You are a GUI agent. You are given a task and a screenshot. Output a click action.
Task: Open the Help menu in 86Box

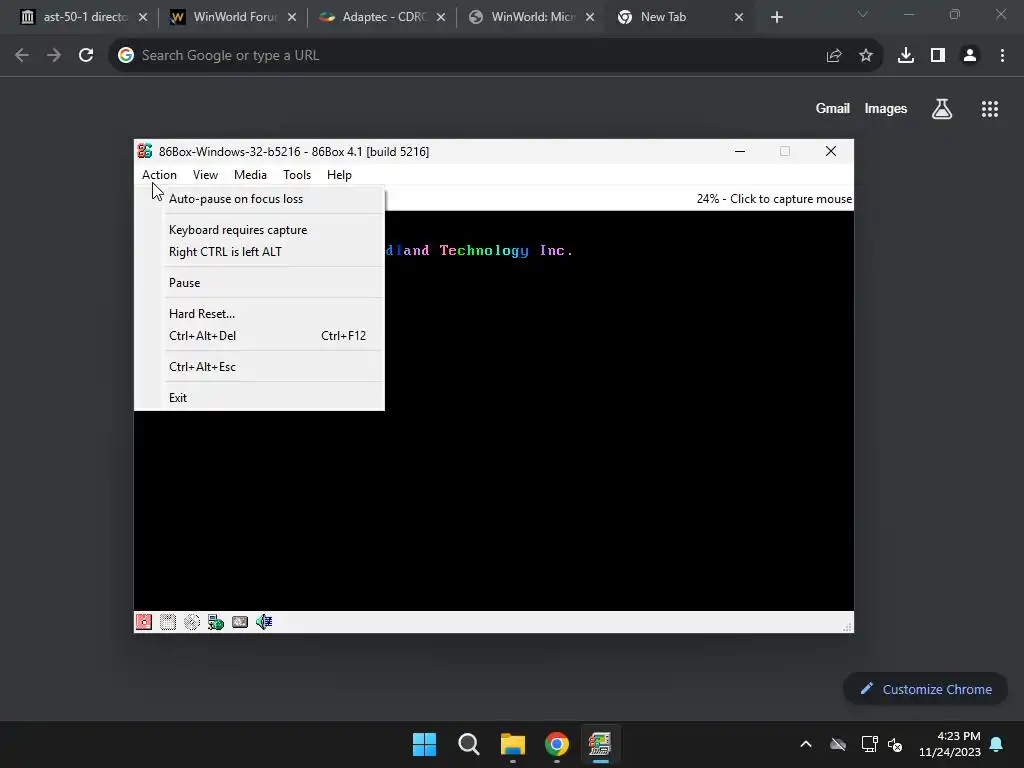tap(339, 175)
